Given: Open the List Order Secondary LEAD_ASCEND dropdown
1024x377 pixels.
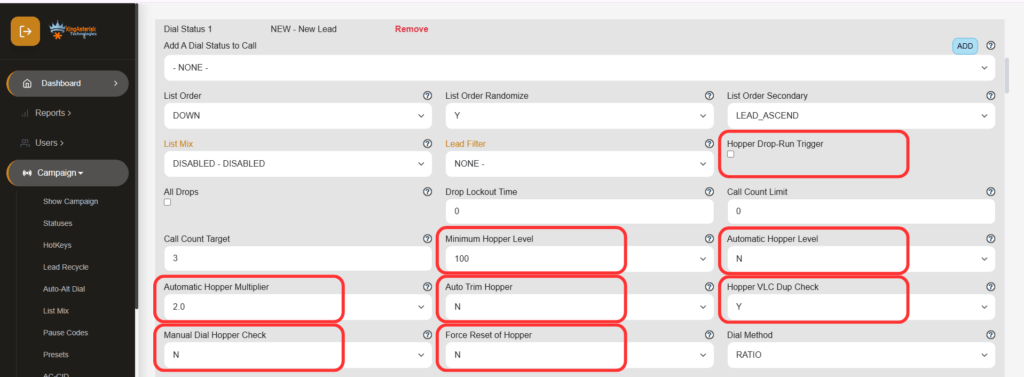Looking at the screenshot, I should 861,116.
